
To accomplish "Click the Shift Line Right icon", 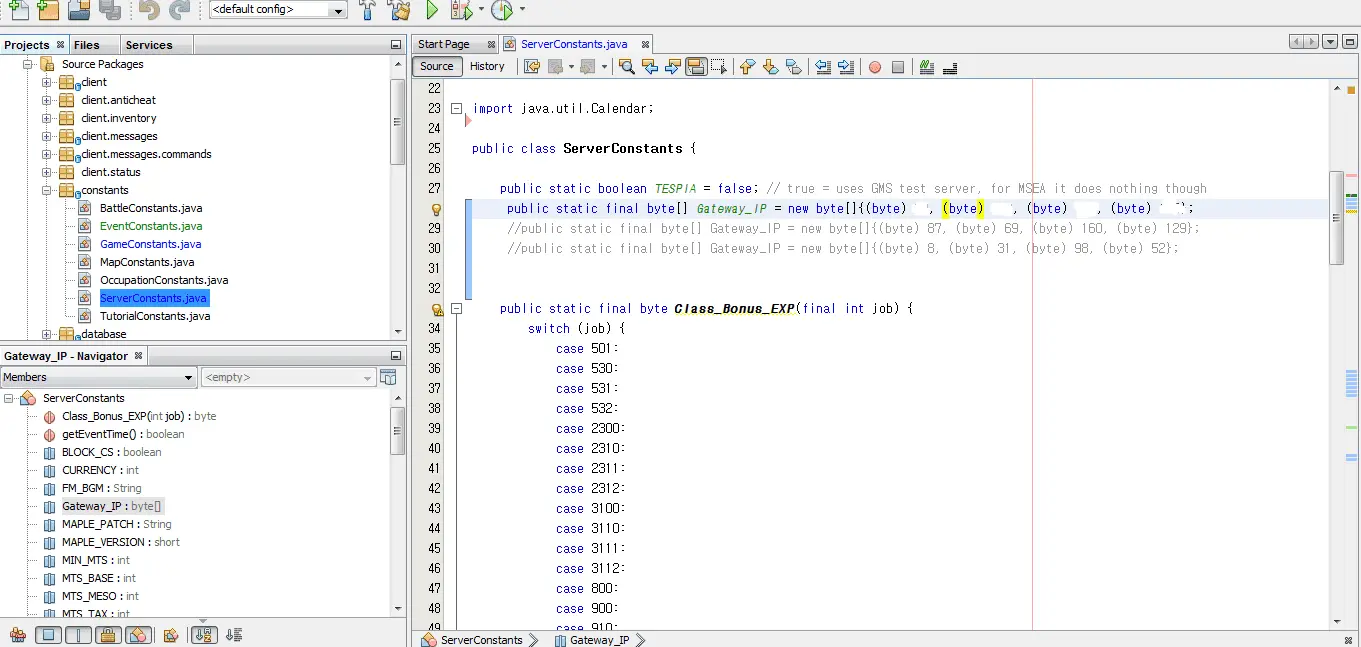I will click(846, 67).
